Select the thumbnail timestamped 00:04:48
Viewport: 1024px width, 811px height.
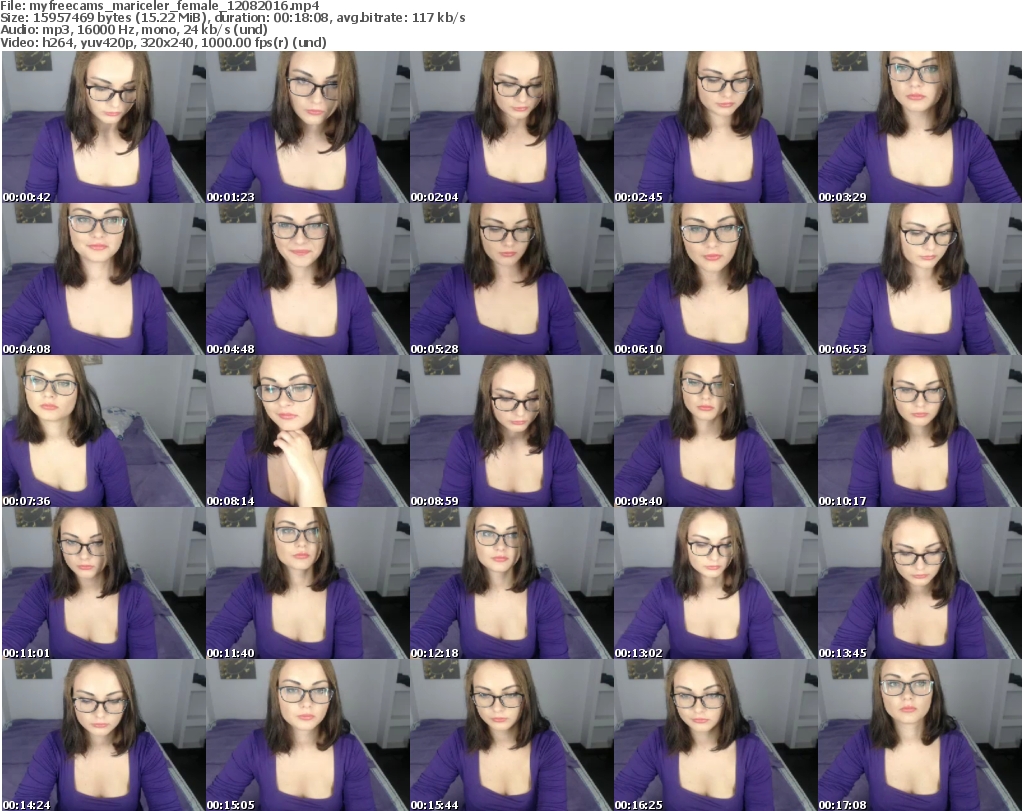tap(308, 279)
